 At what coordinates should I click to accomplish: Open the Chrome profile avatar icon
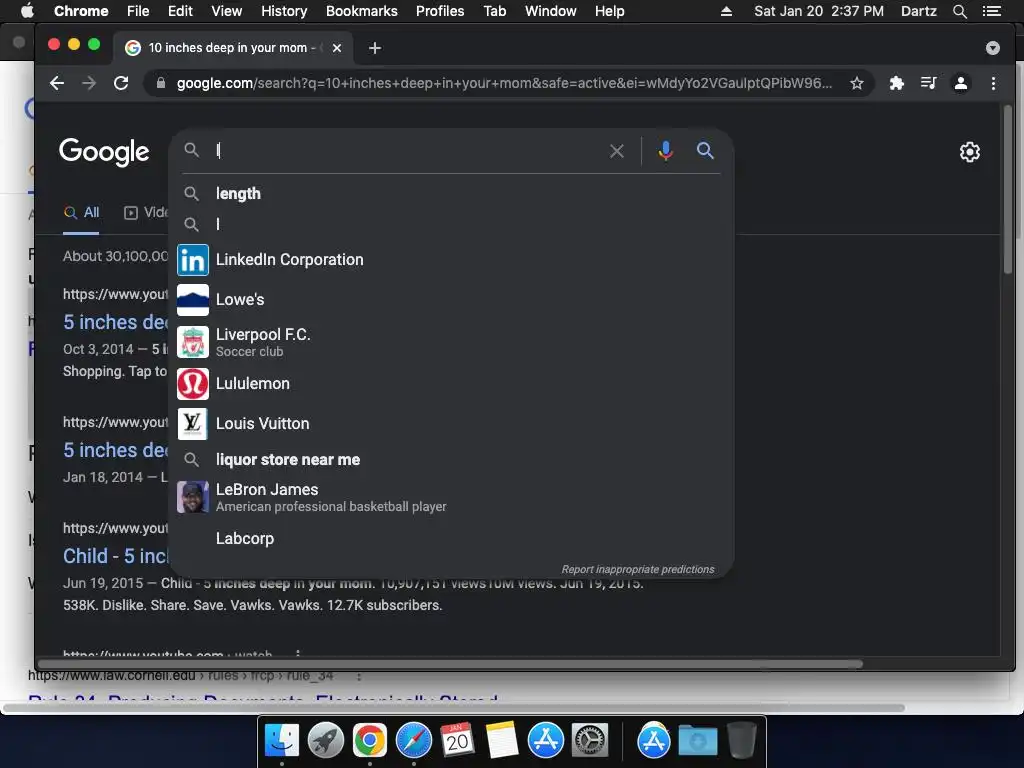tap(961, 83)
